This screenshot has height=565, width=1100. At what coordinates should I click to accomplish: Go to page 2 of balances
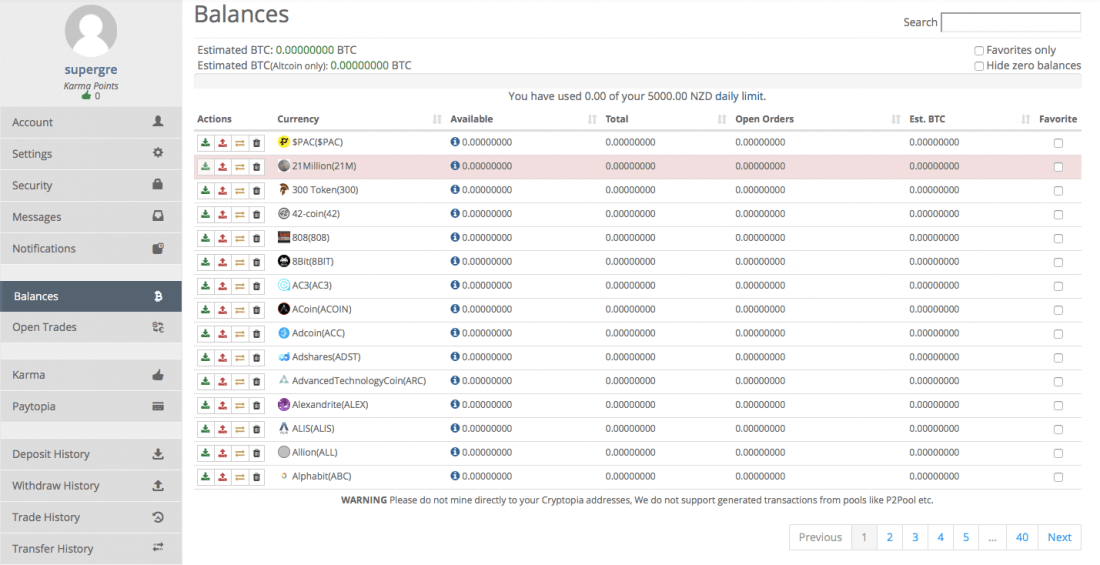click(890, 537)
